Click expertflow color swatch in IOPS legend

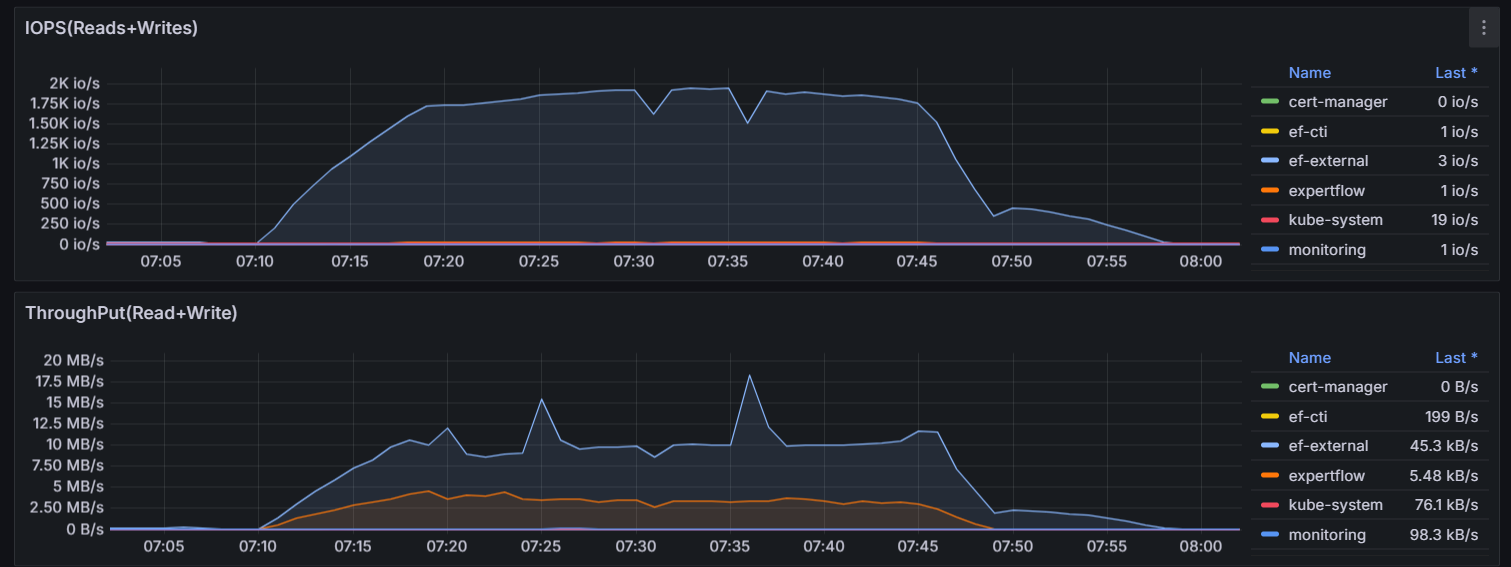(1269, 190)
